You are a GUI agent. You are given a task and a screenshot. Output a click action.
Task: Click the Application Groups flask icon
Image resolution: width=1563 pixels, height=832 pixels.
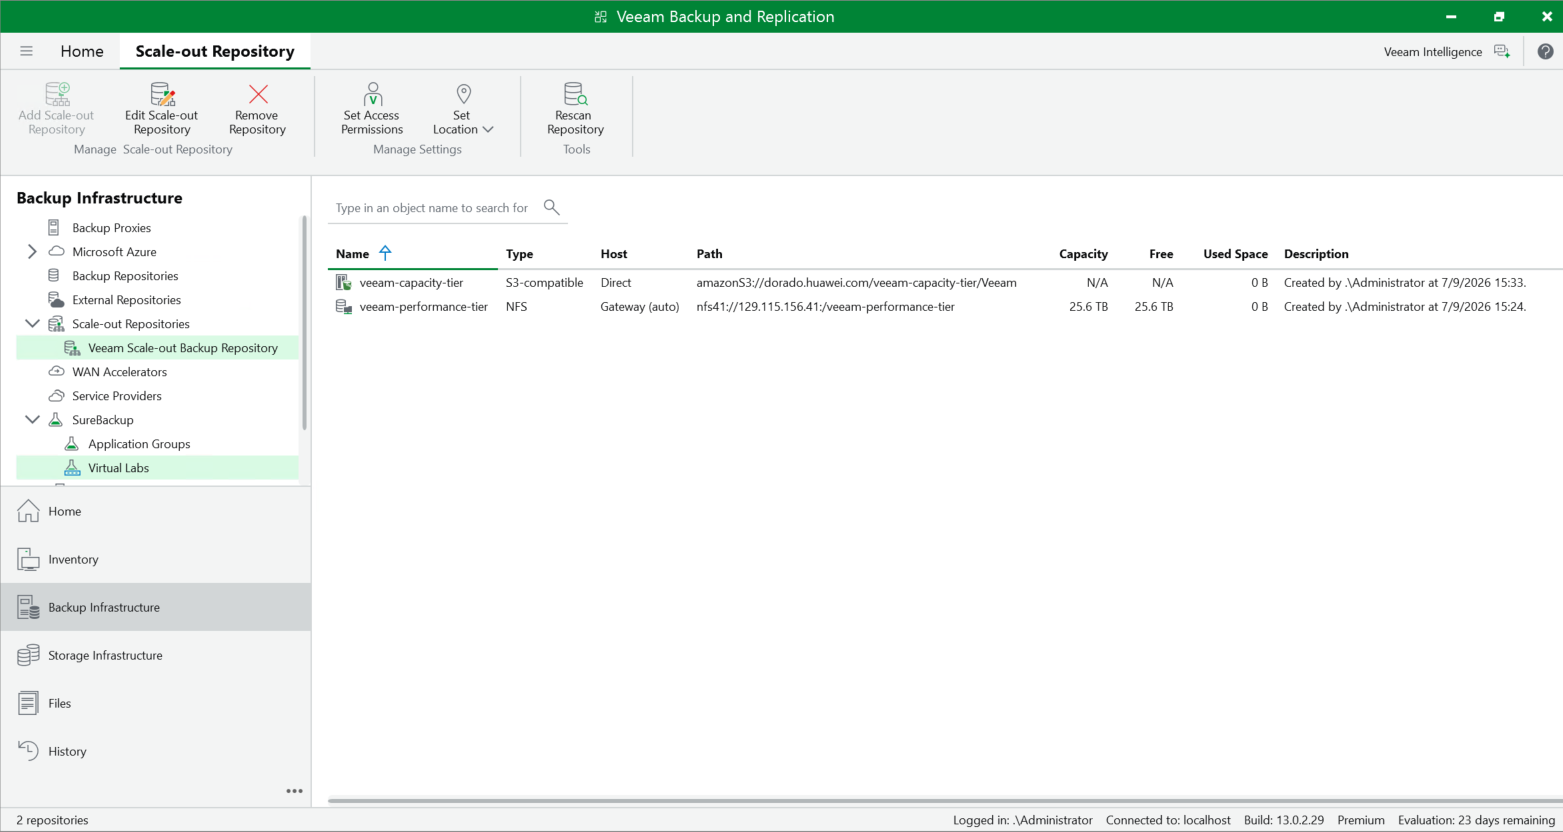(71, 444)
